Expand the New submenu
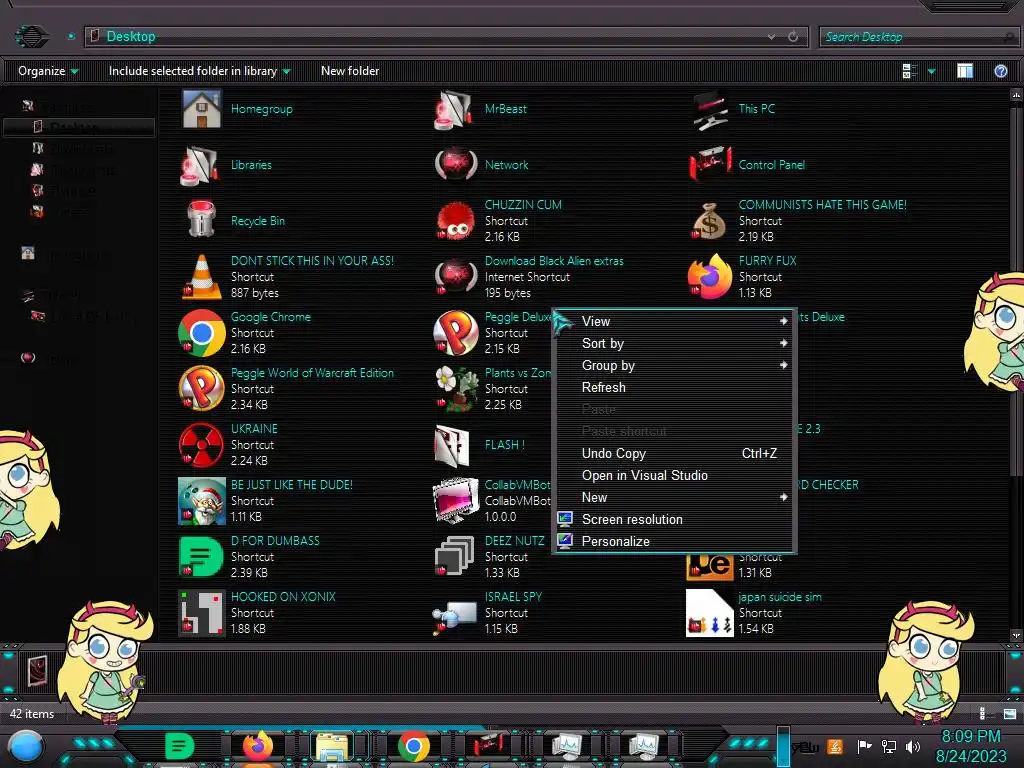Image resolution: width=1024 pixels, height=768 pixels. [x=675, y=498]
